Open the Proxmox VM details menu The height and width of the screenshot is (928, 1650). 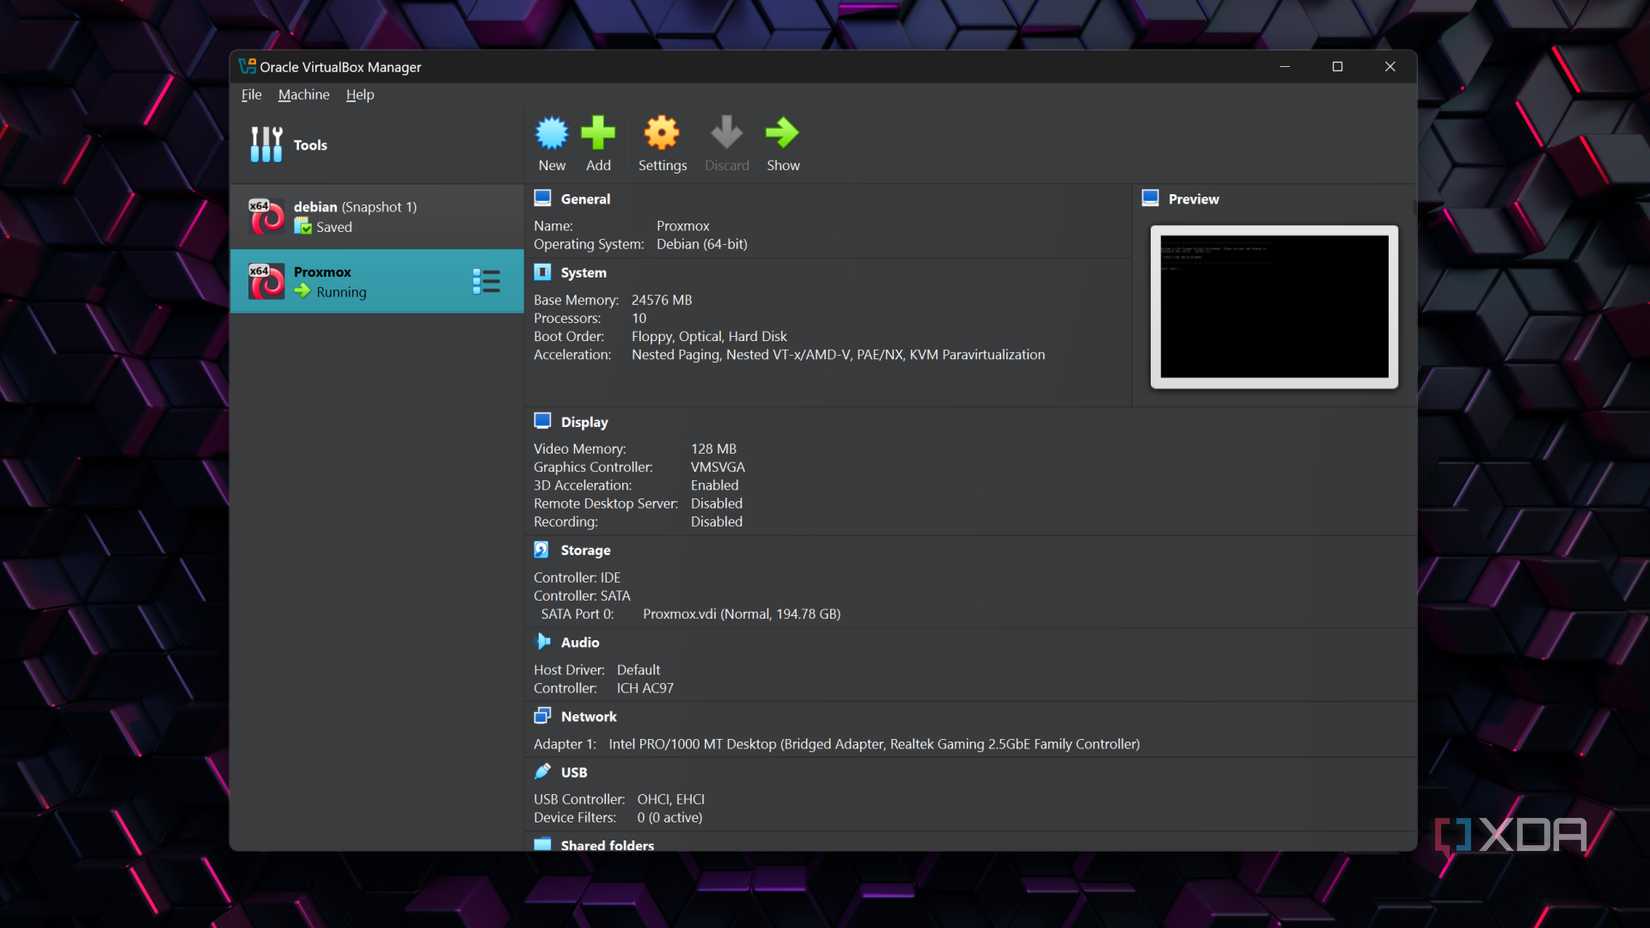pos(487,281)
